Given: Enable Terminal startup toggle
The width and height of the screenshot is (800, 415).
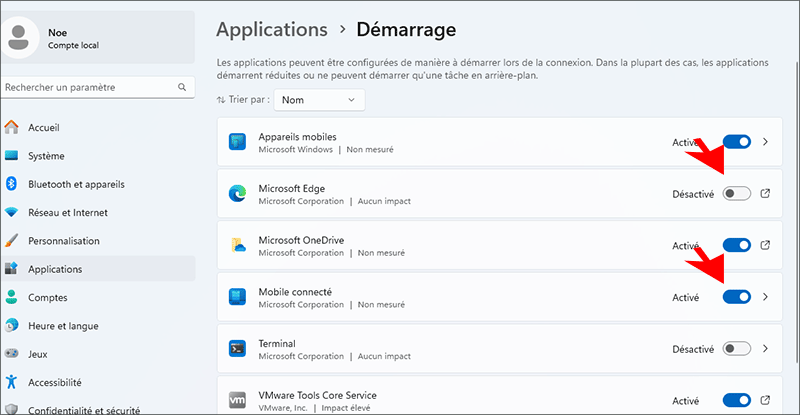Looking at the screenshot, I should click(x=737, y=349).
